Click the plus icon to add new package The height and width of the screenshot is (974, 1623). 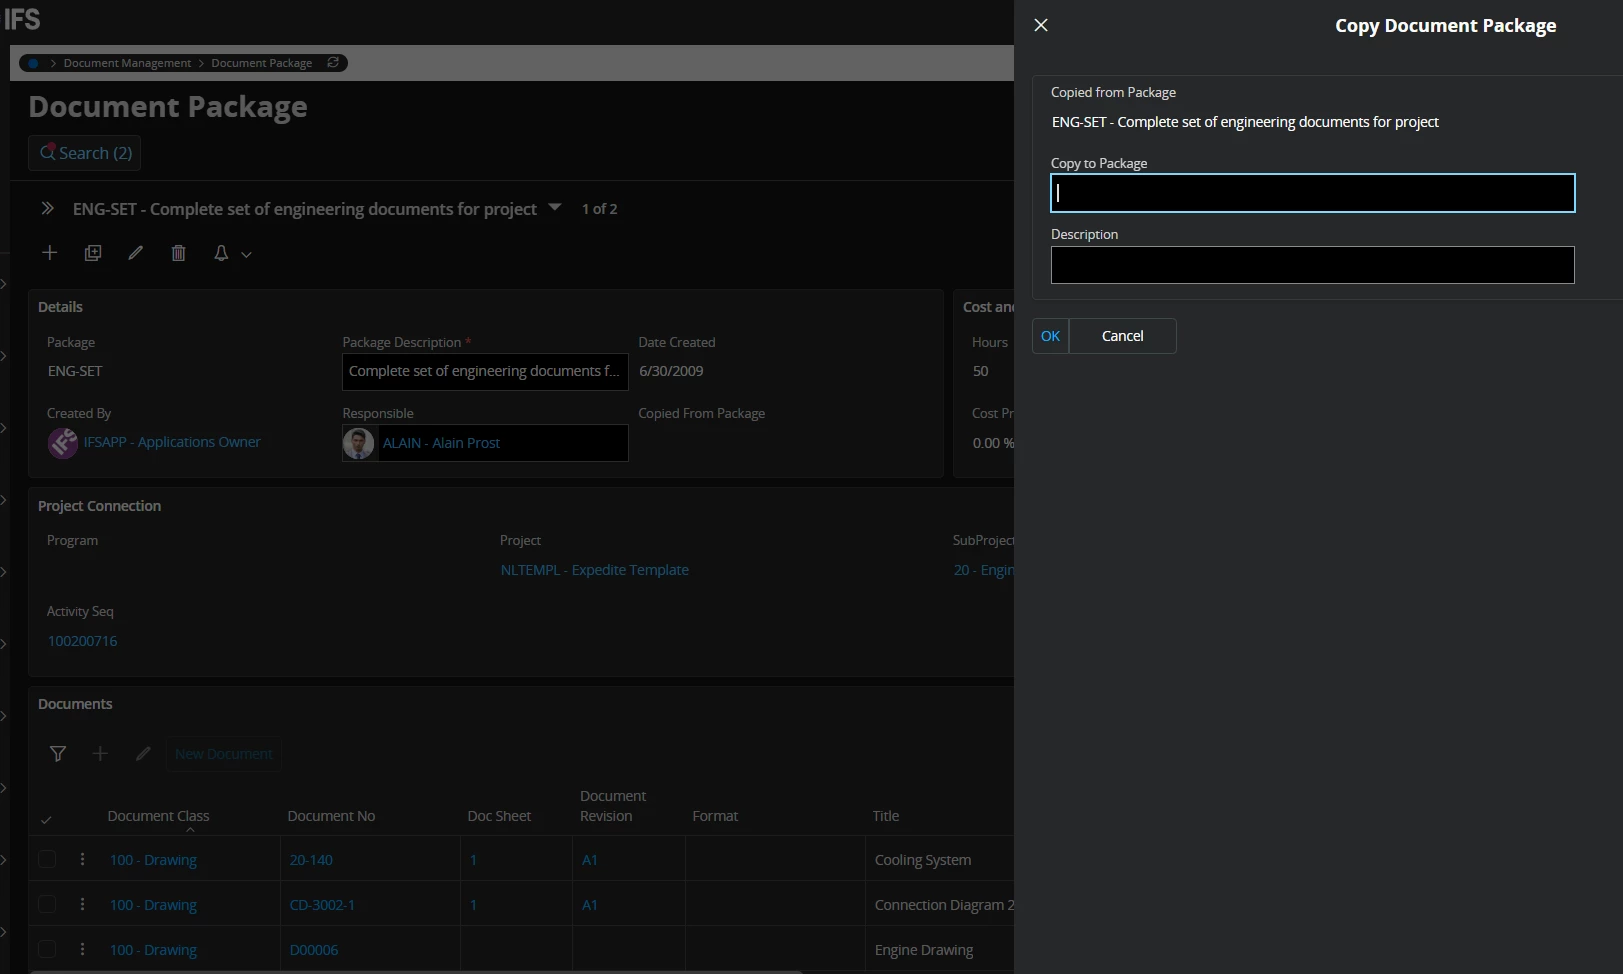[49, 253]
